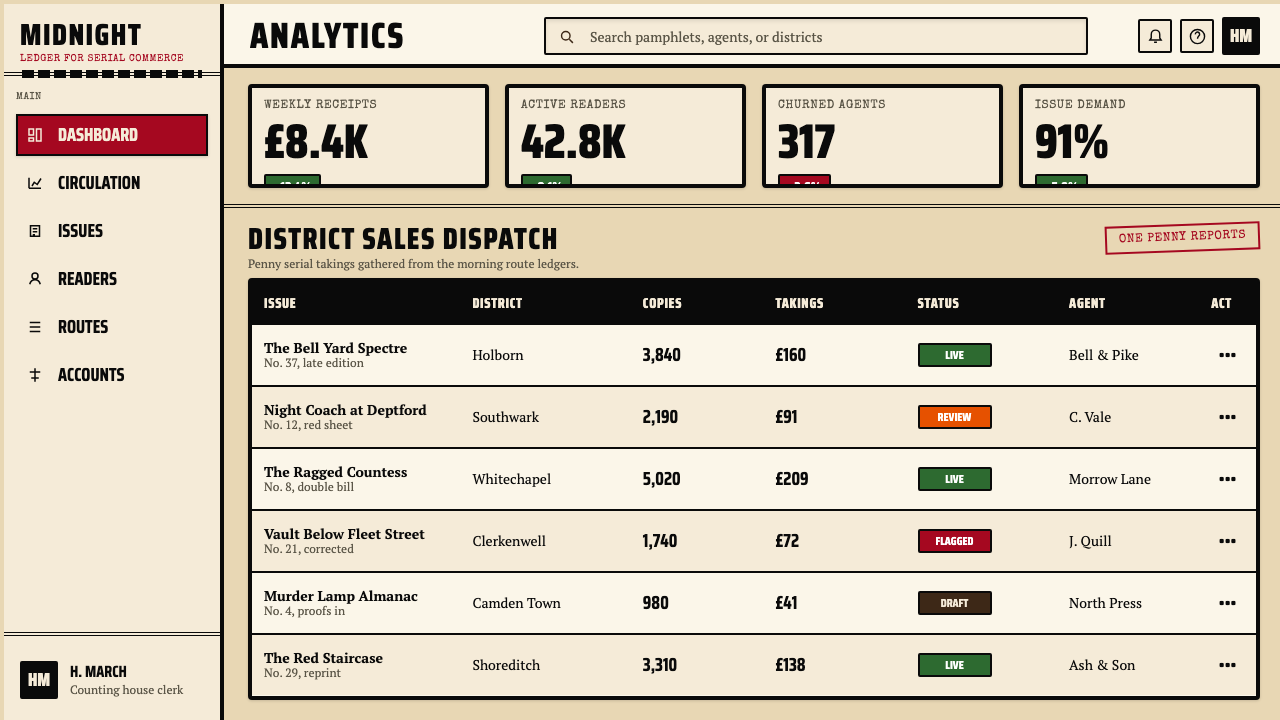Screen dimensions: 1280x720
Task: Select Vault Below Fleet Street title
Action: click(x=344, y=534)
